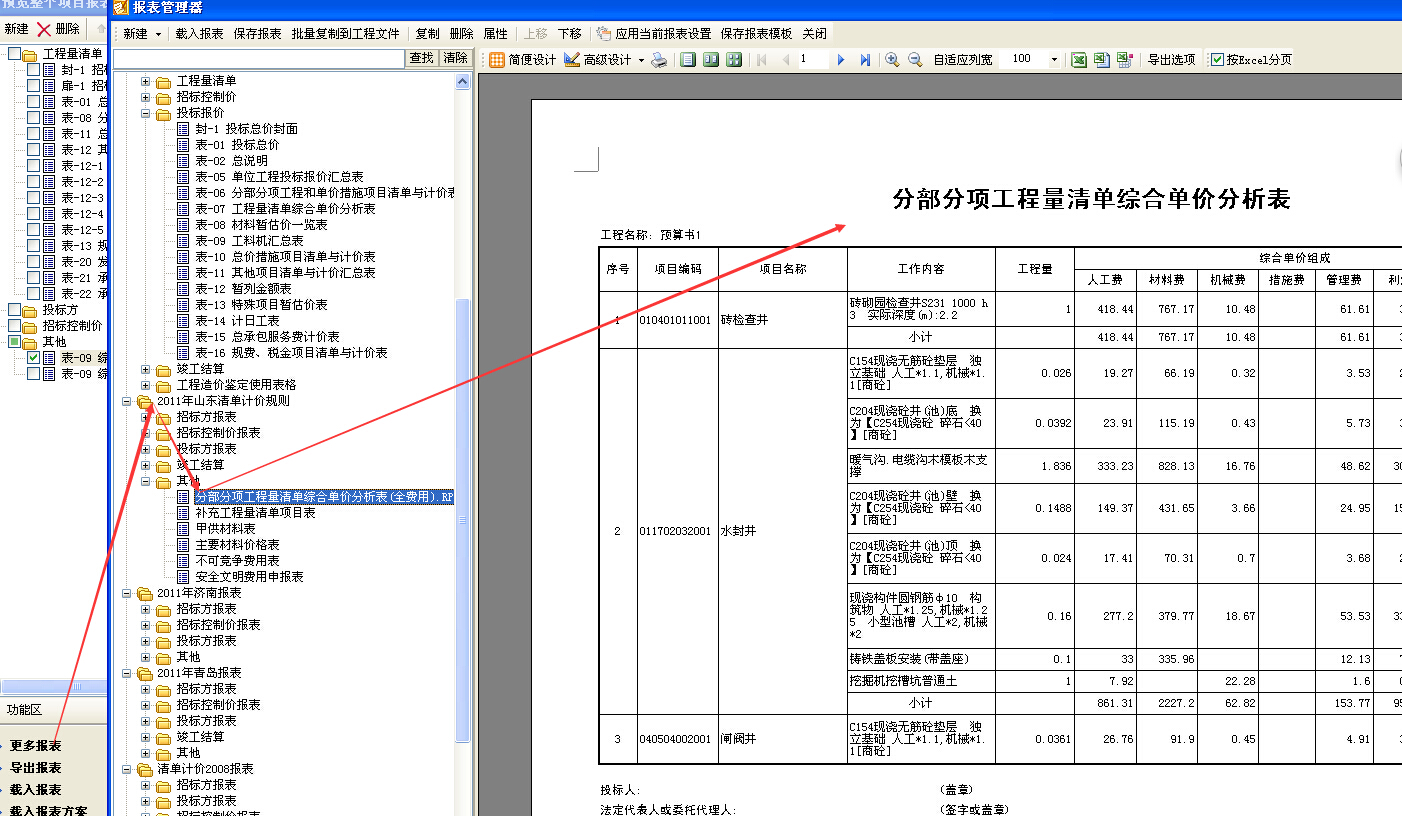The height and width of the screenshot is (816, 1402).
Task: Open the 新建 dropdown arrow in 报表管理器
Action: (158, 34)
